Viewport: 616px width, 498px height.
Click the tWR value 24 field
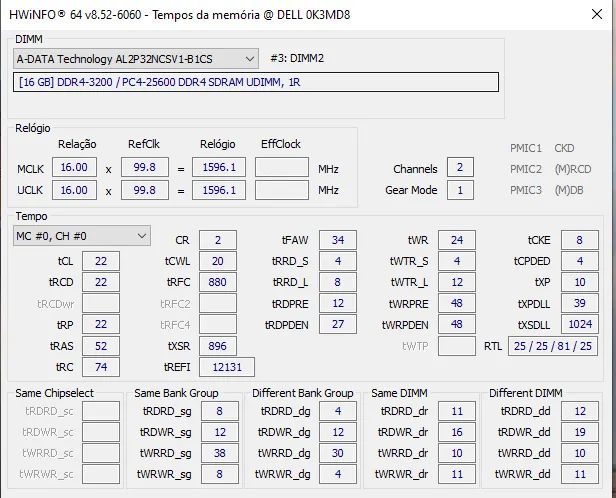(457, 240)
